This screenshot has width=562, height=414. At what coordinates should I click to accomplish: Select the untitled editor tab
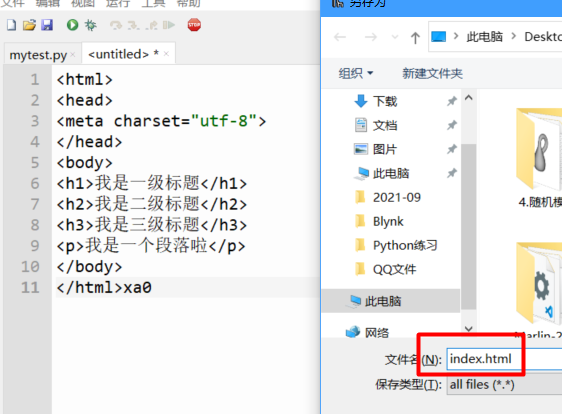click(119, 54)
